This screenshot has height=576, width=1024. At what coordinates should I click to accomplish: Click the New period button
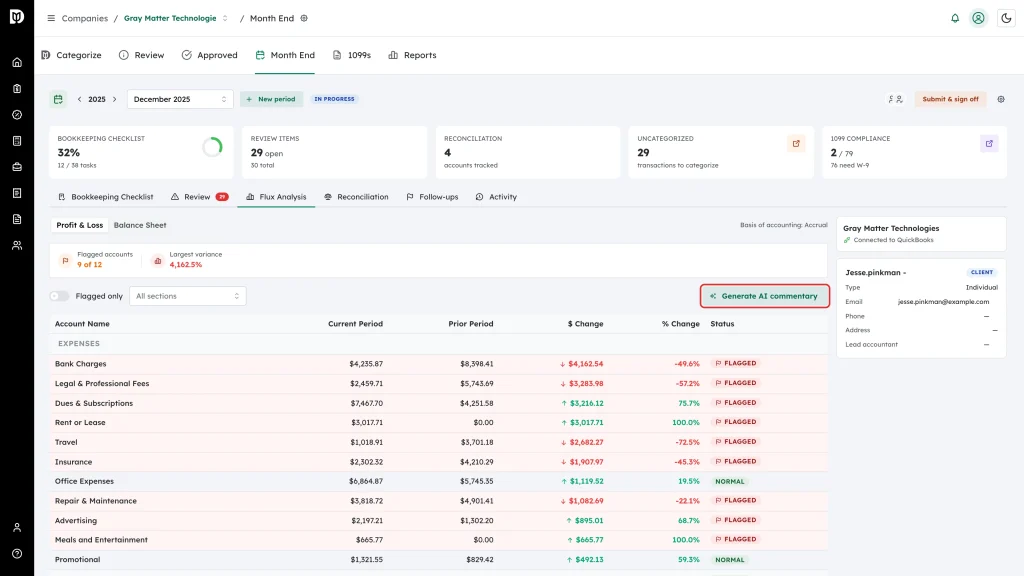pyautogui.click(x=271, y=99)
